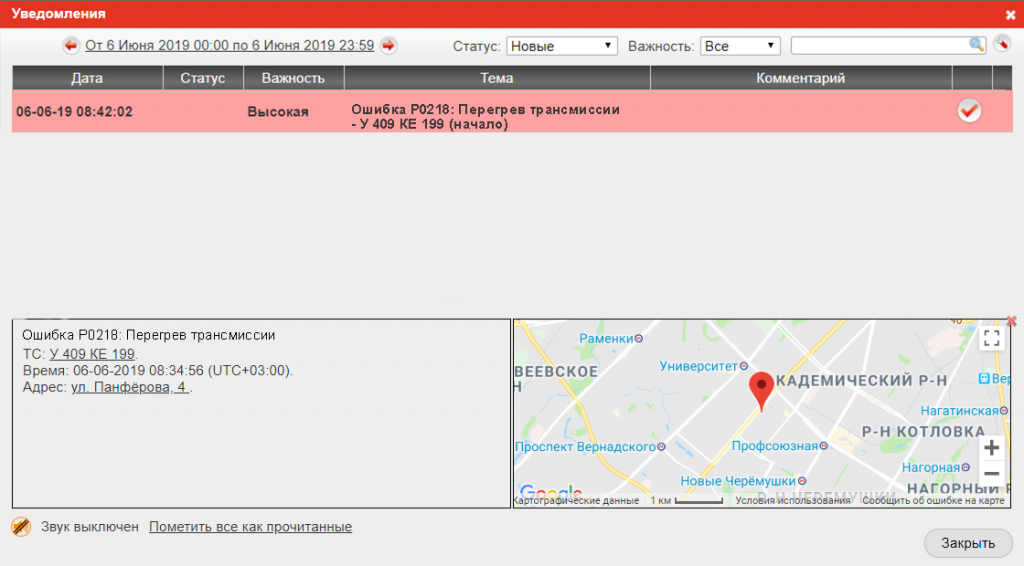Zoom out on the map
Image resolution: width=1024 pixels, height=566 pixels.
tap(991, 474)
